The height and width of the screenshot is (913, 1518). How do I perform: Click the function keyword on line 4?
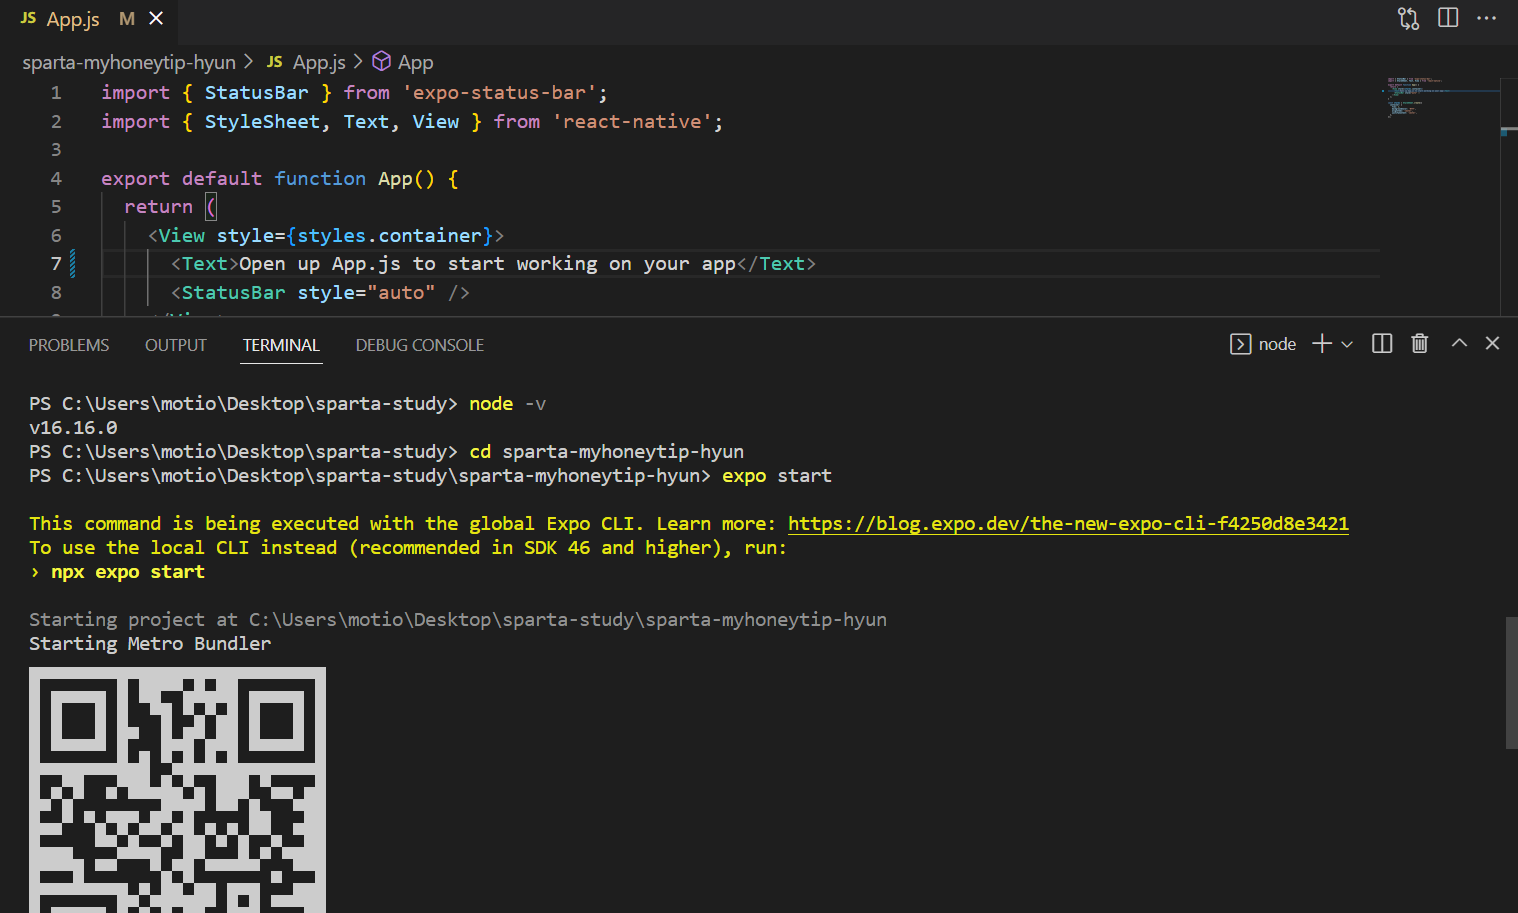click(320, 179)
